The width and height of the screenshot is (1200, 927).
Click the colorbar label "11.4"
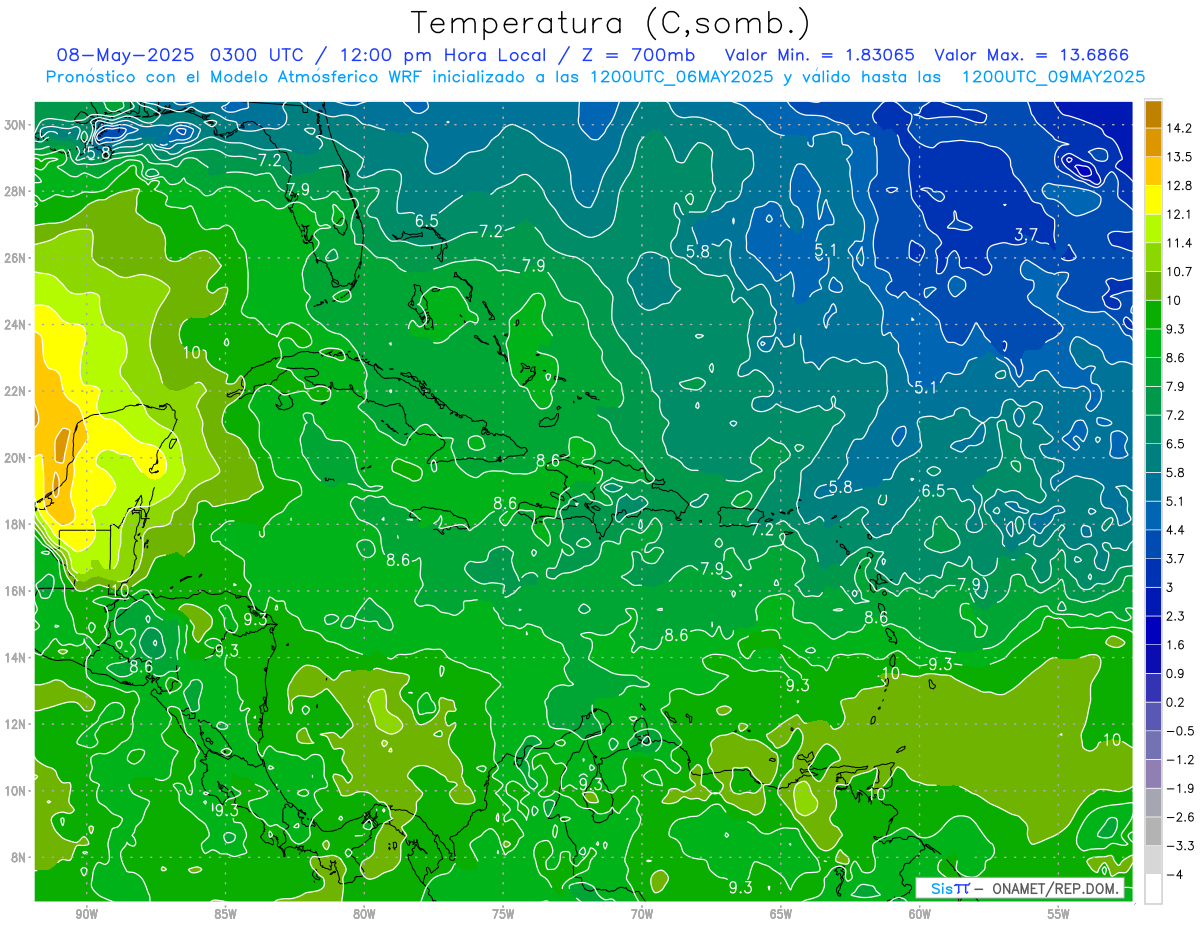point(1179,243)
